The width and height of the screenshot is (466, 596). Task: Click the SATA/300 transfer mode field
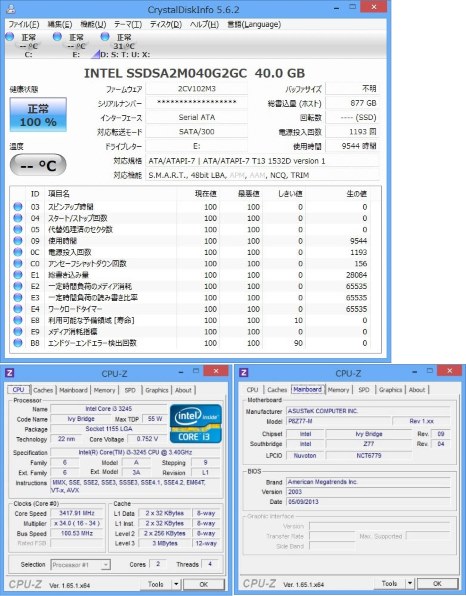[x=197, y=132]
